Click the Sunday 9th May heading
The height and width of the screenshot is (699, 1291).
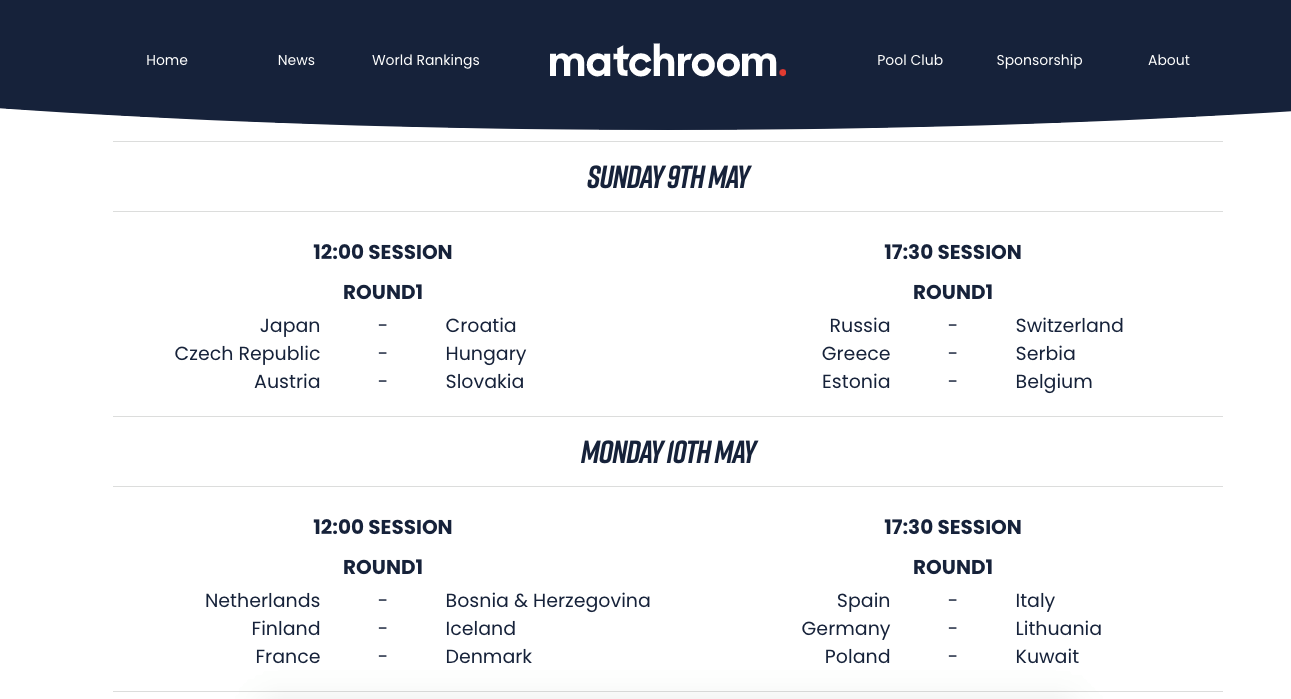click(668, 177)
